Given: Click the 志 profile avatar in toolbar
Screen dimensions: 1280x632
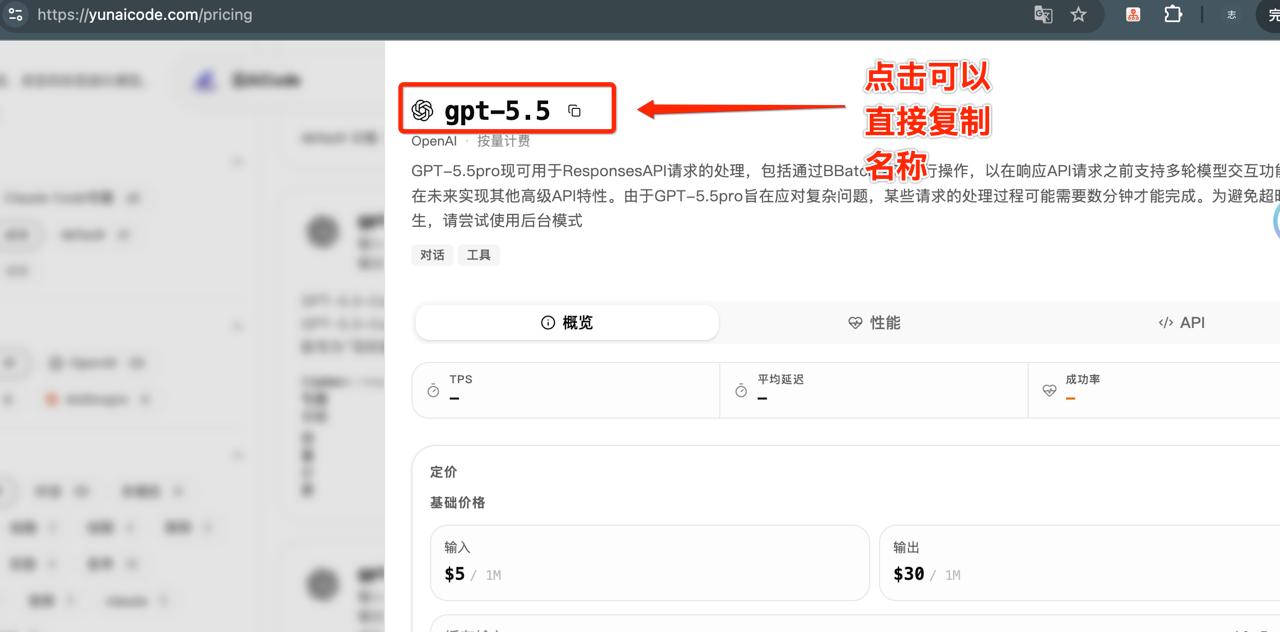Looking at the screenshot, I should pyautogui.click(x=1232, y=15).
